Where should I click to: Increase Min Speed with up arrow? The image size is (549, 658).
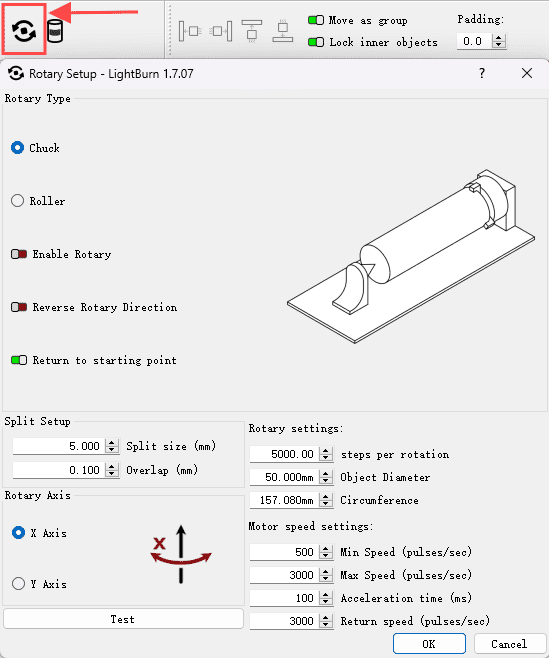(x=326, y=548)
